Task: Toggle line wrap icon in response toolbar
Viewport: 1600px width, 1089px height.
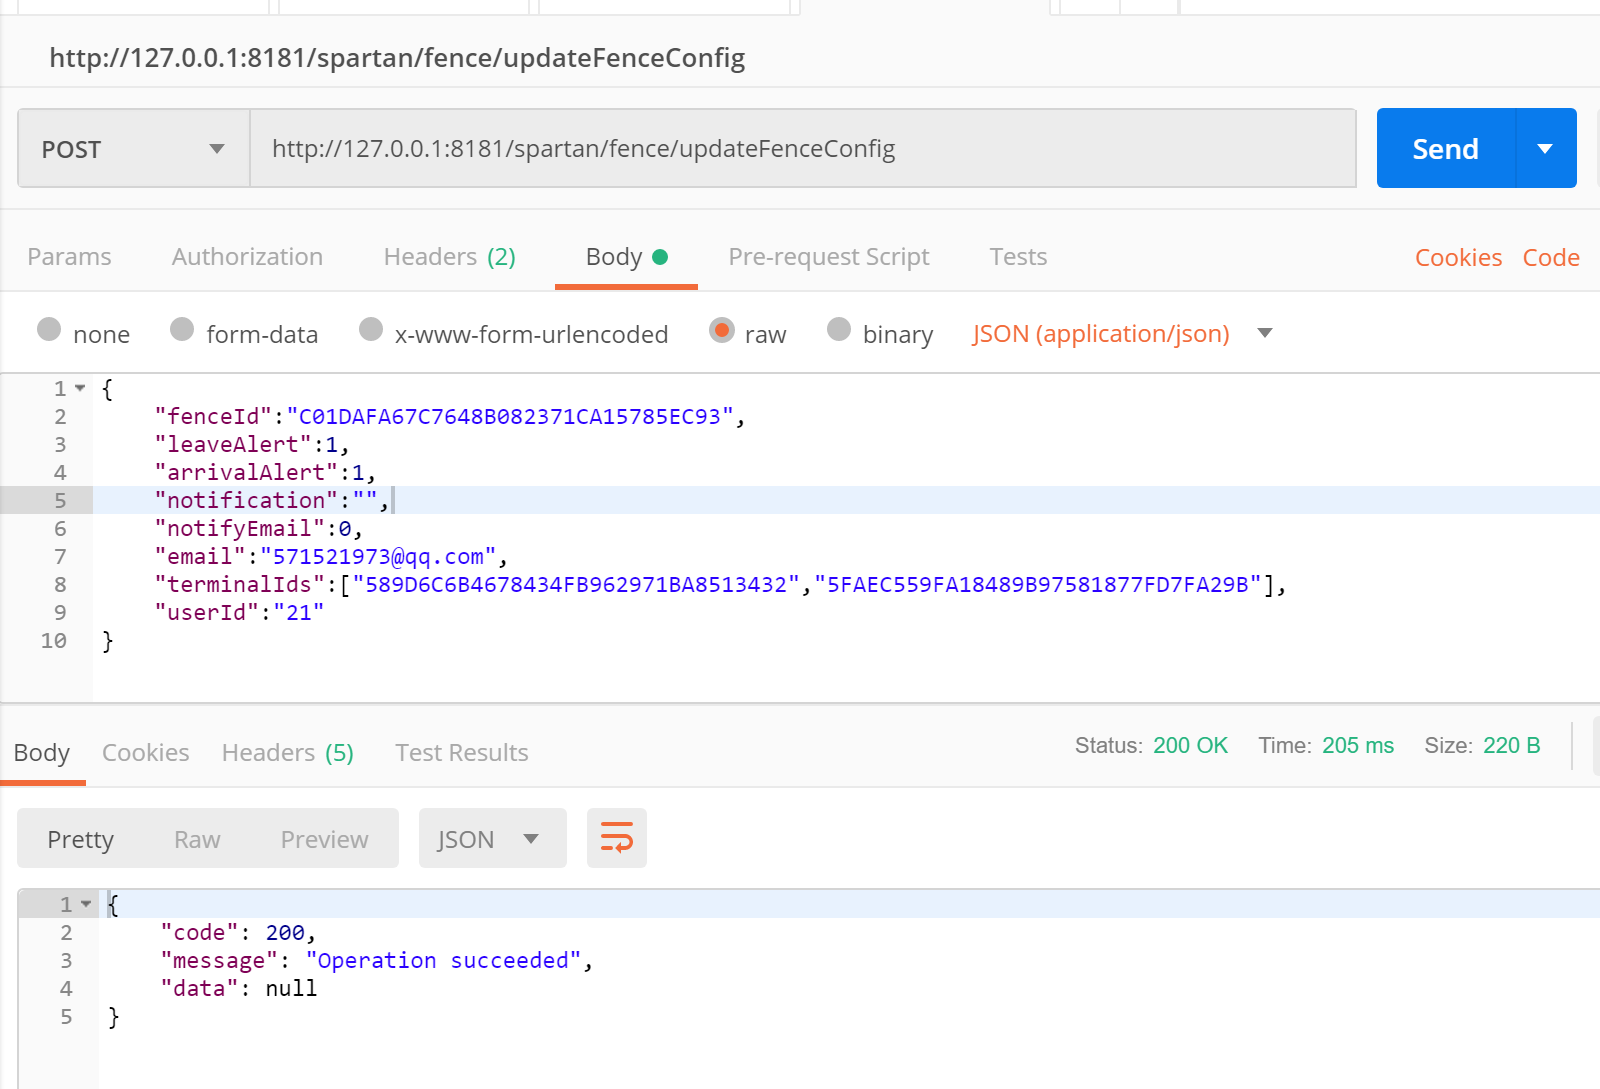Action: pos(616,838)
